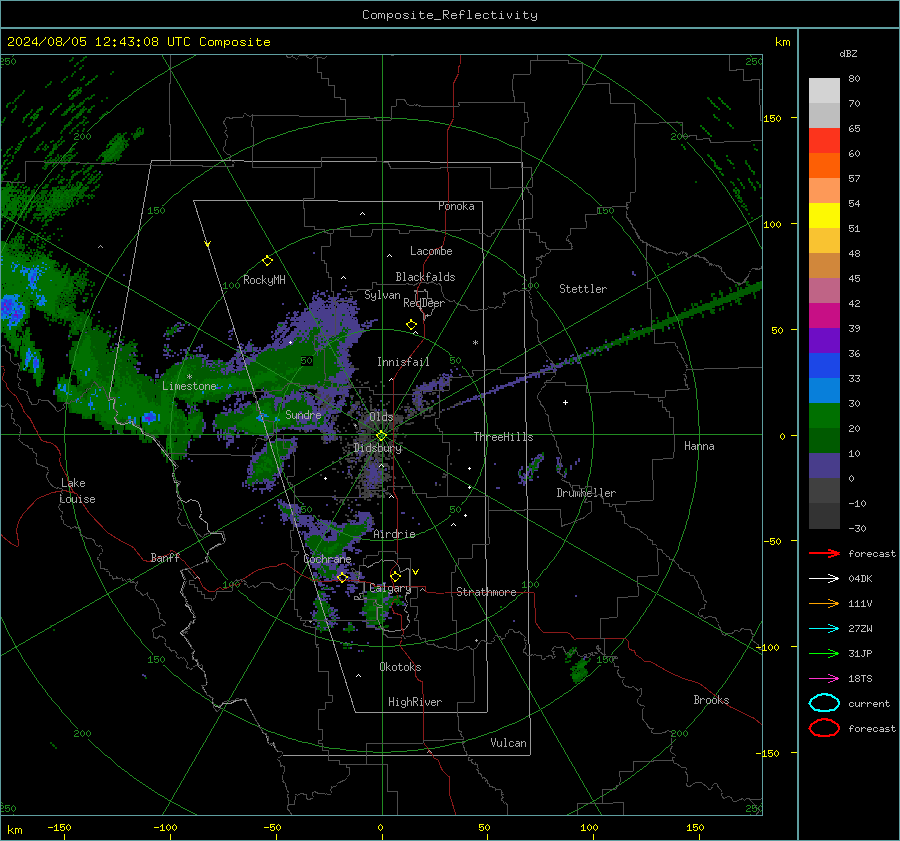Click the asterisk marker above Limestone
This screenshot has height=841, width=900.
point(189,377)
